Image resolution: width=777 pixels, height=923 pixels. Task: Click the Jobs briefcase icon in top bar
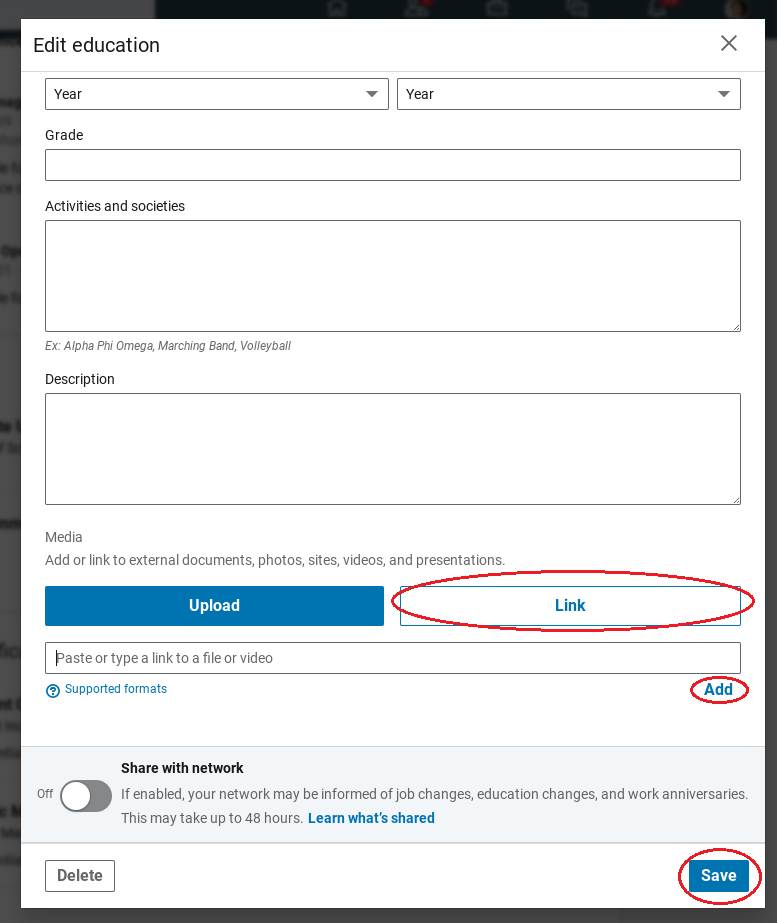(x=497, y=9)
